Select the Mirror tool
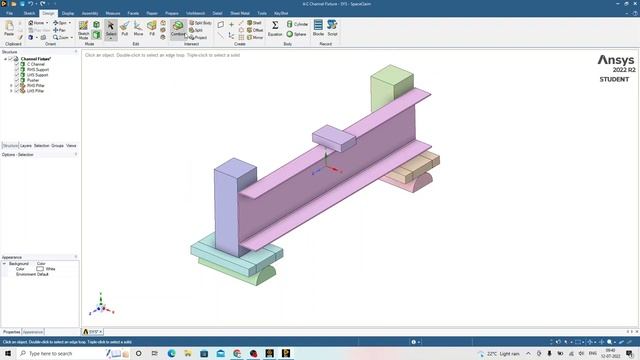This screenshot has height=360, width=640. [255, 38]
